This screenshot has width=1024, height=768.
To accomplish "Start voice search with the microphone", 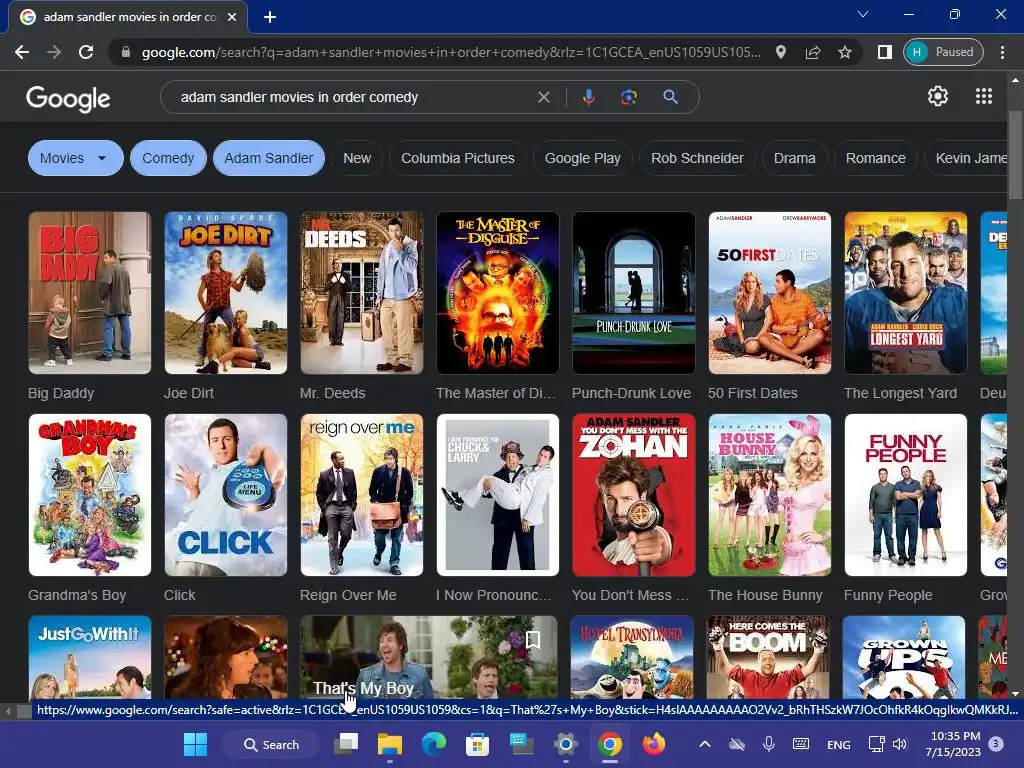I will [588, 97].
